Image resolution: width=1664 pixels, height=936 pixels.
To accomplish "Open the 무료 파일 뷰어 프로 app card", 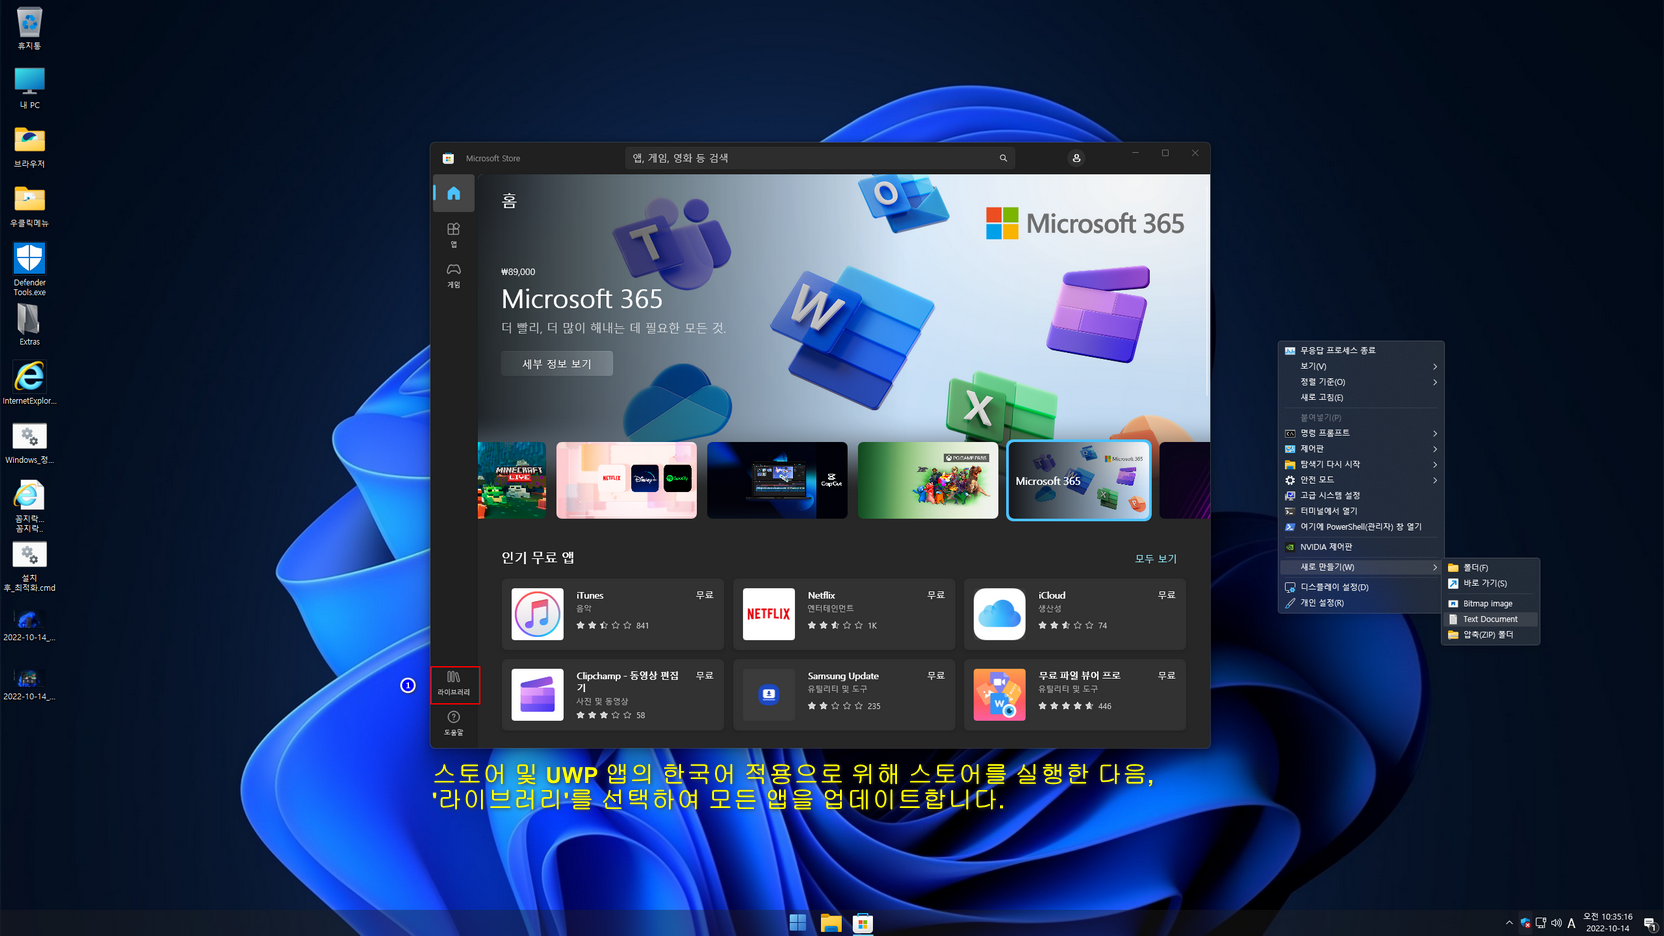I will 1075,695.
